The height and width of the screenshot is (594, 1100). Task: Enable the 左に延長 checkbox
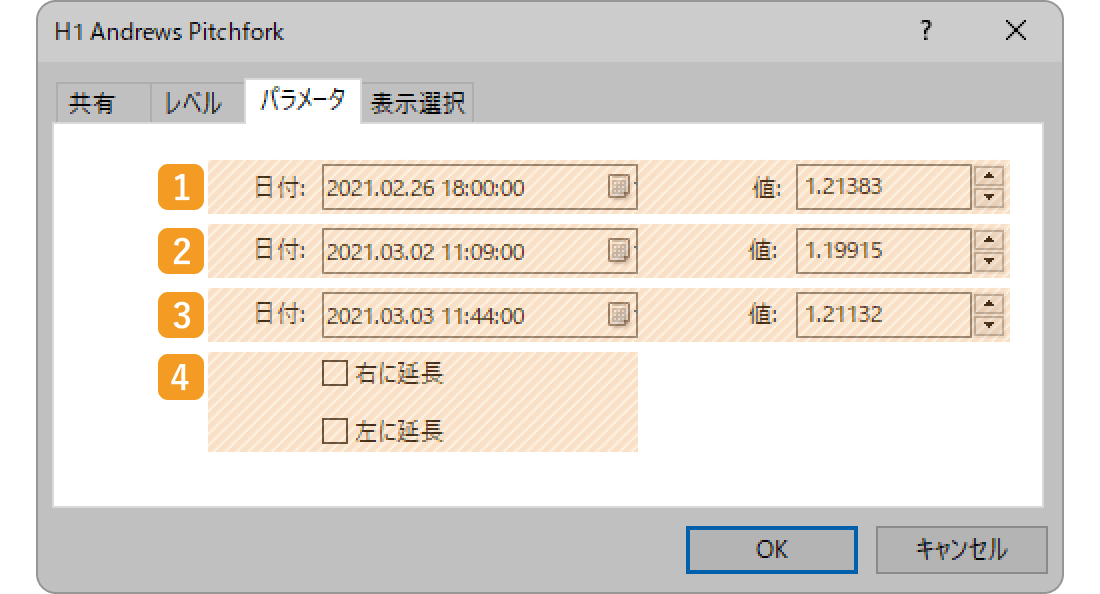(x=335, y=431)
